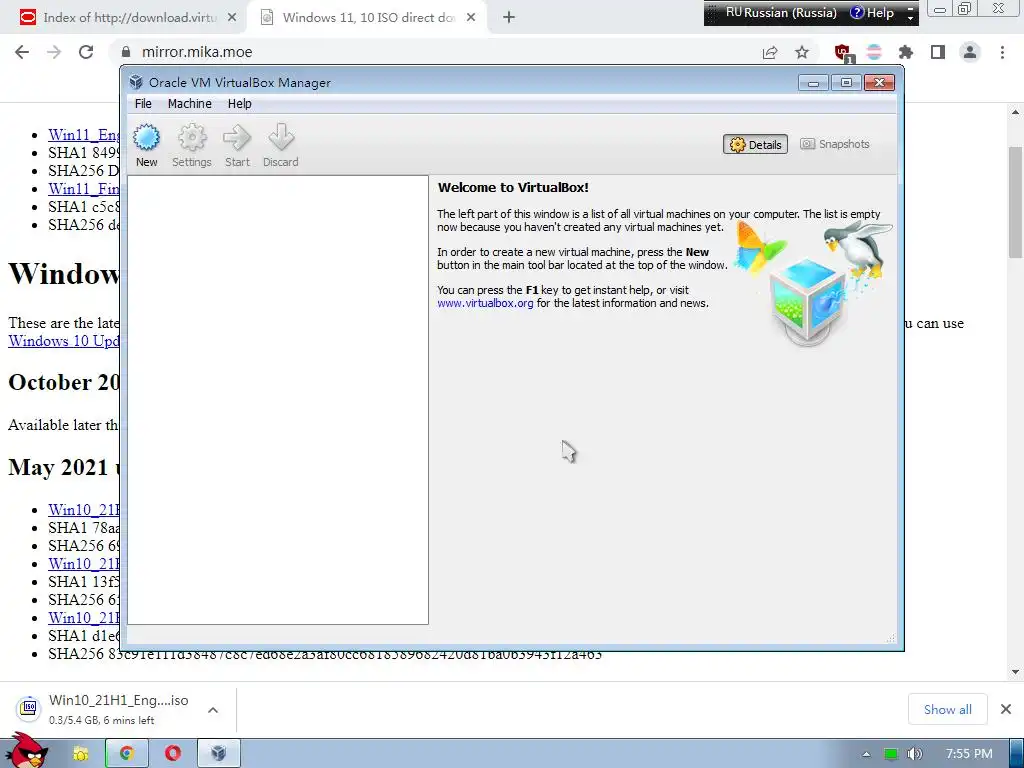Close the Index of download.virtualbox tab
This screenshot has width=1024, height=768.
coord(232,18)
